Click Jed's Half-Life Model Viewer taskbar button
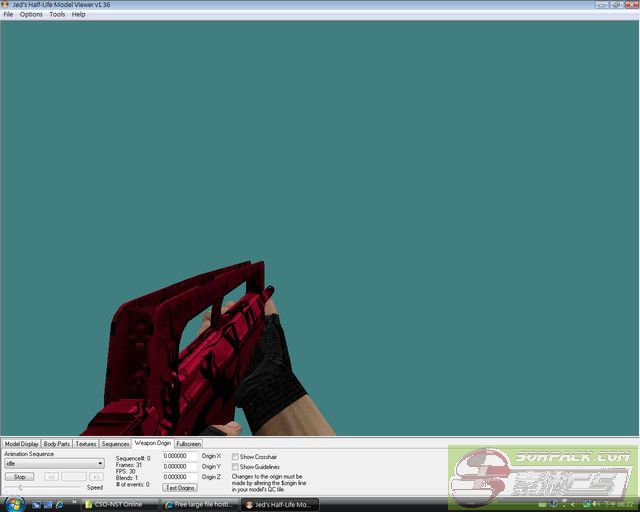 280,505
